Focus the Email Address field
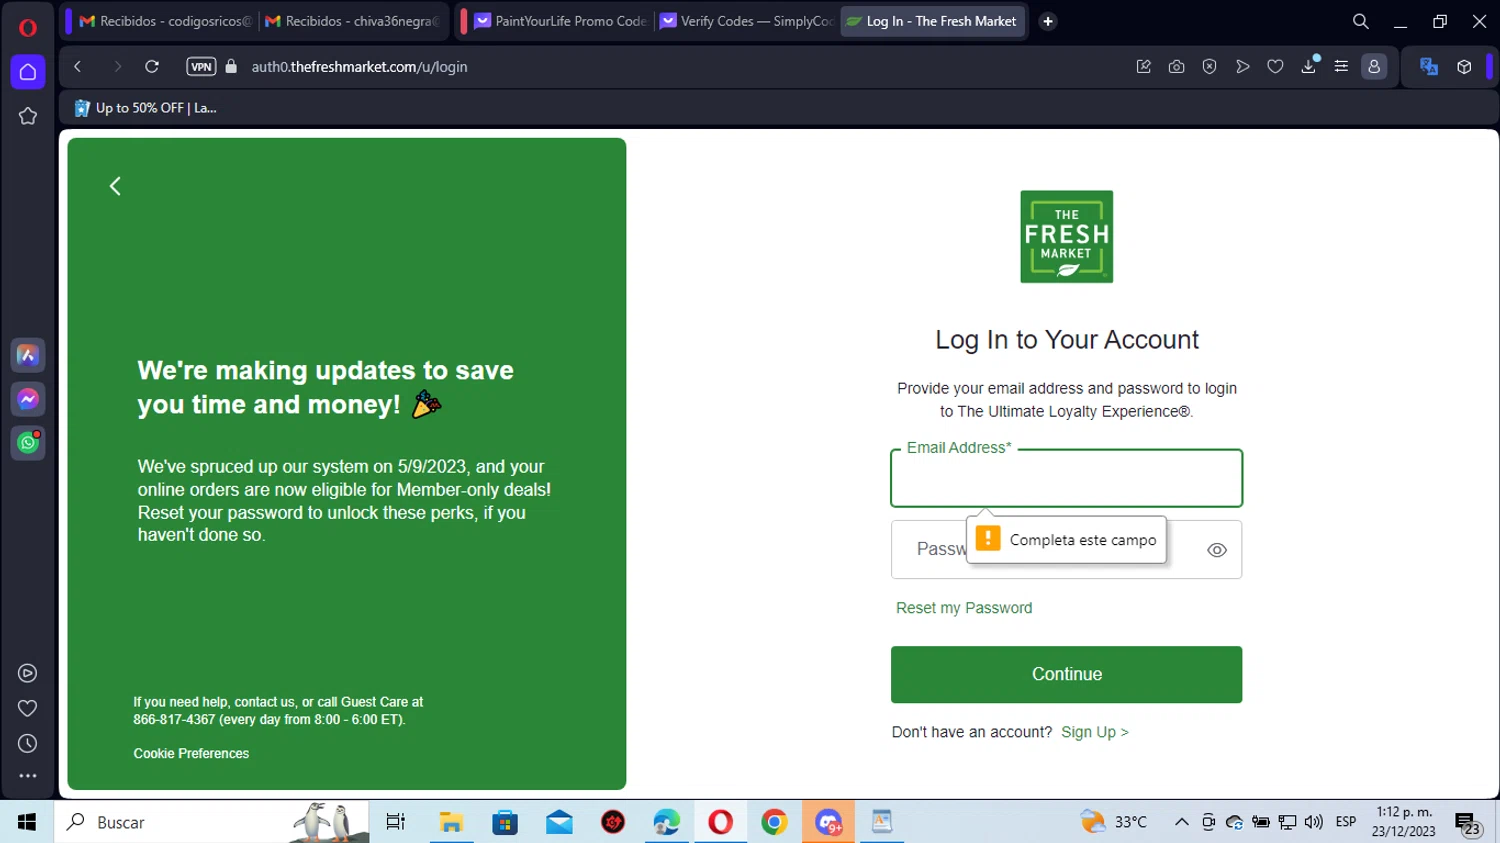The image size is (1500, 843). [1067, 478]
